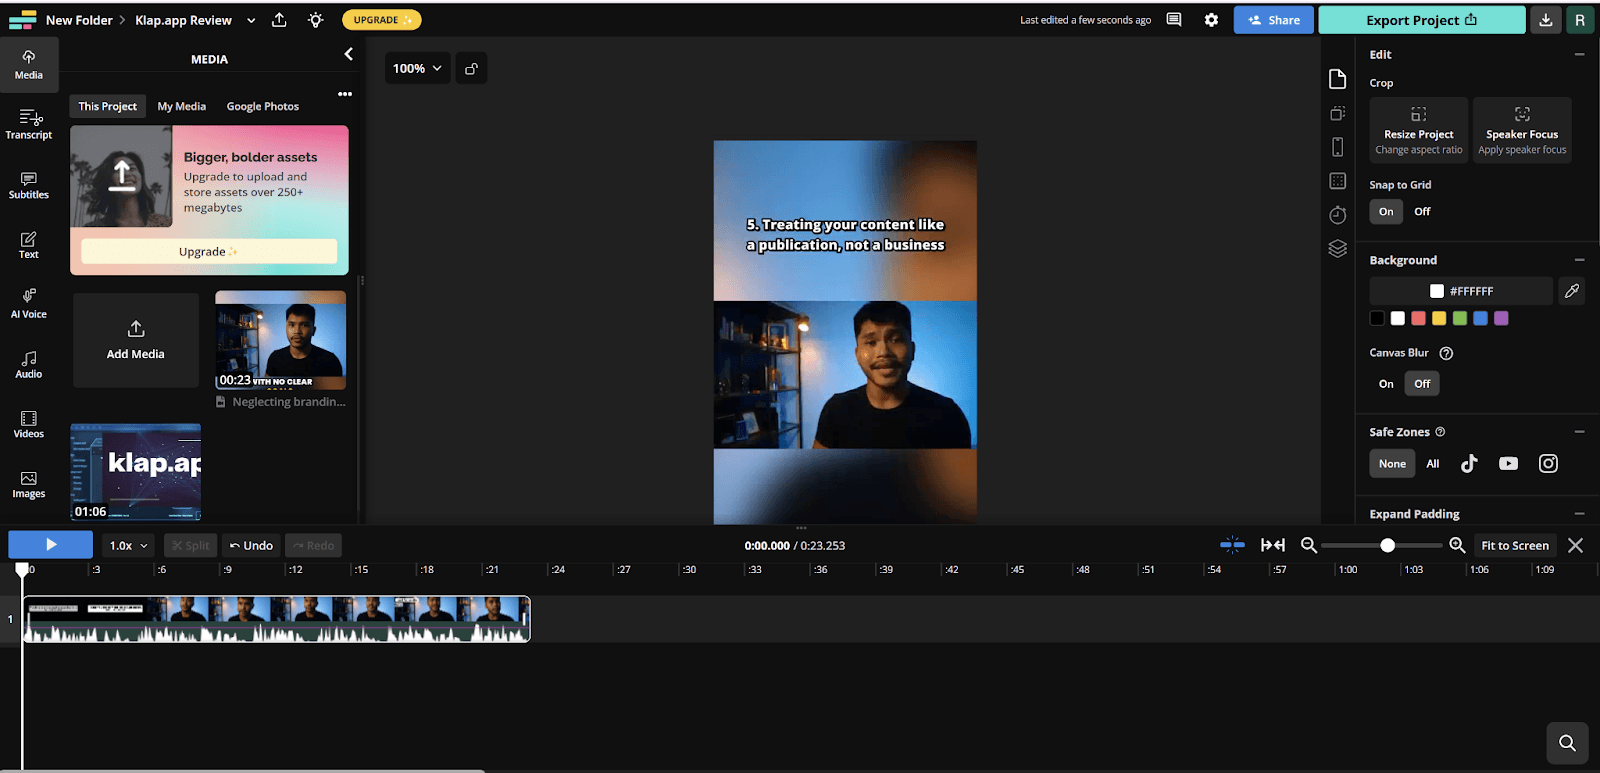Collapse the Background section

(x=1579, y=260)
